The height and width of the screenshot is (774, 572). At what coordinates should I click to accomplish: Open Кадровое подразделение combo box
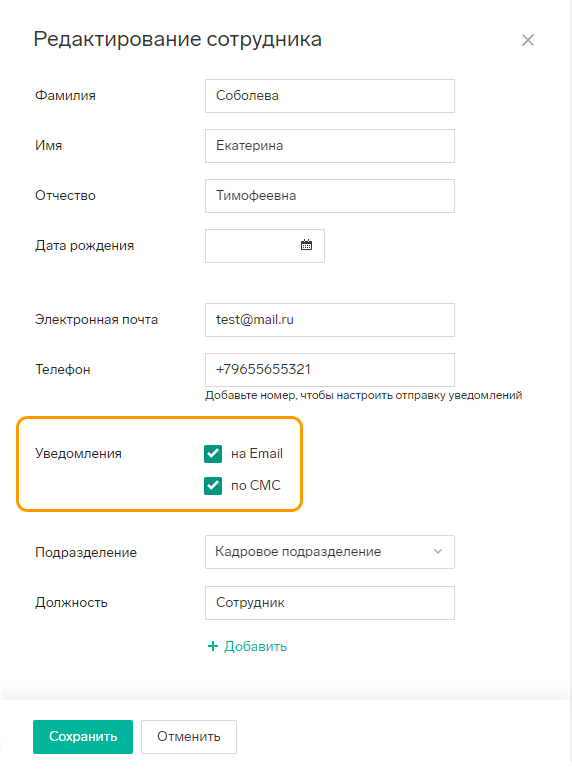[330, 552]
